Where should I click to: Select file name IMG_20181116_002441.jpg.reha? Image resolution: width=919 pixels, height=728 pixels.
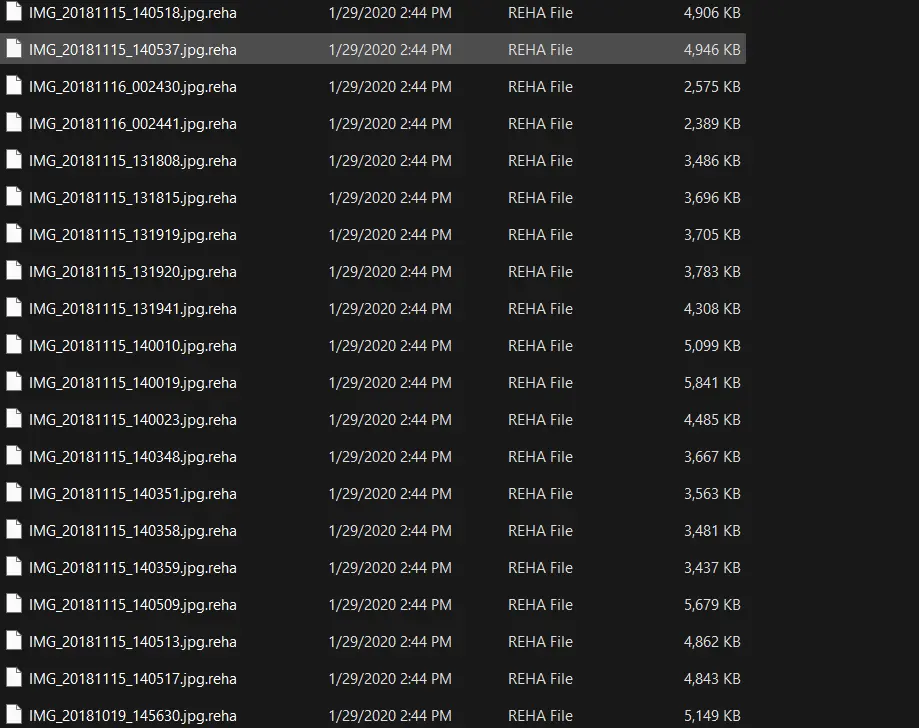click(x=133, y=124)
